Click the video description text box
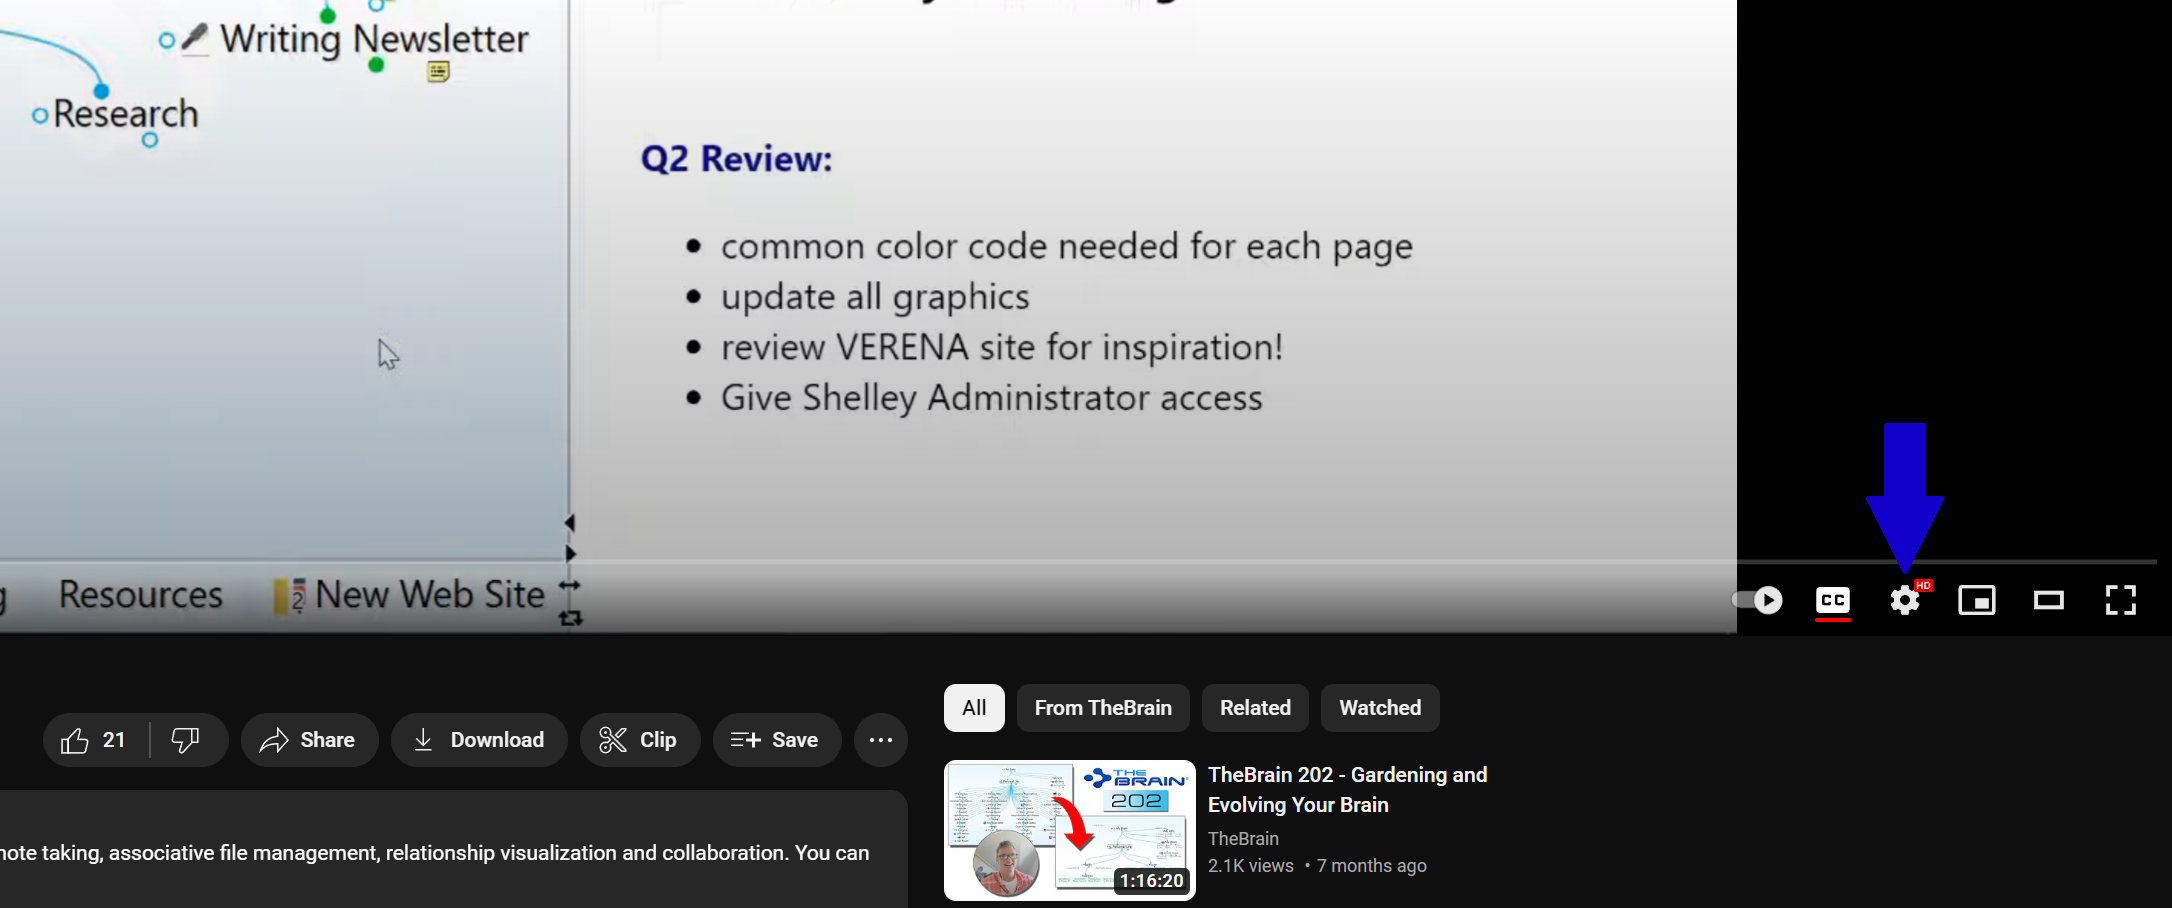 453,850
